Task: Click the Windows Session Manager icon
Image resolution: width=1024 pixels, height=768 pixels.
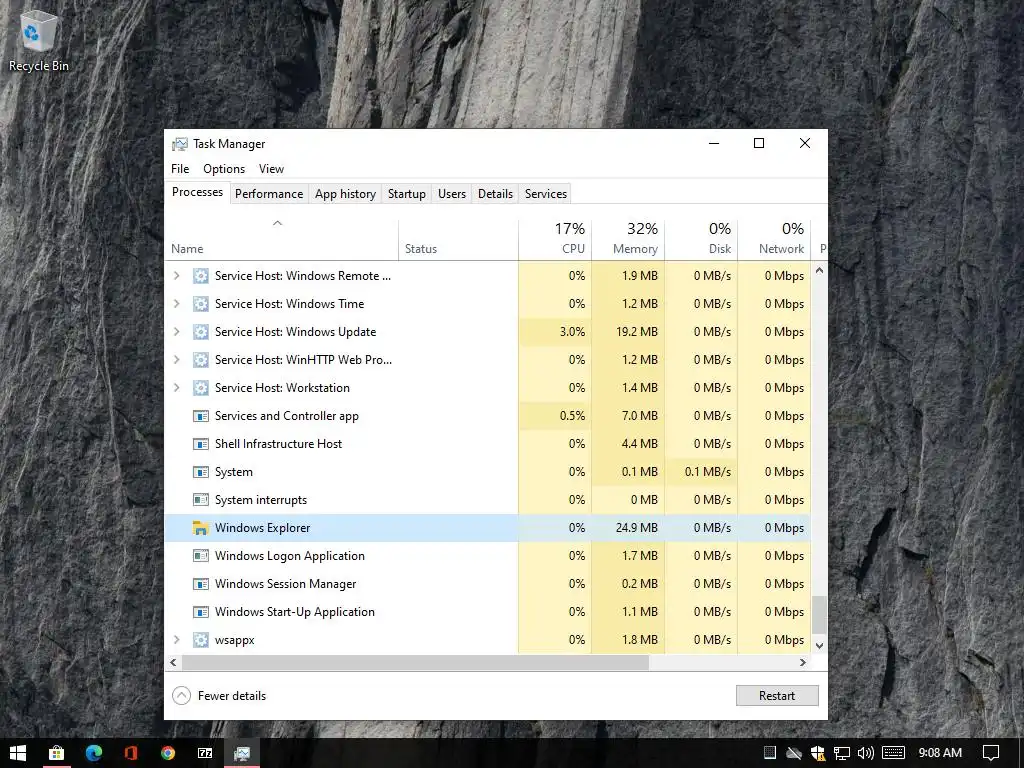Action: [200, 584]
